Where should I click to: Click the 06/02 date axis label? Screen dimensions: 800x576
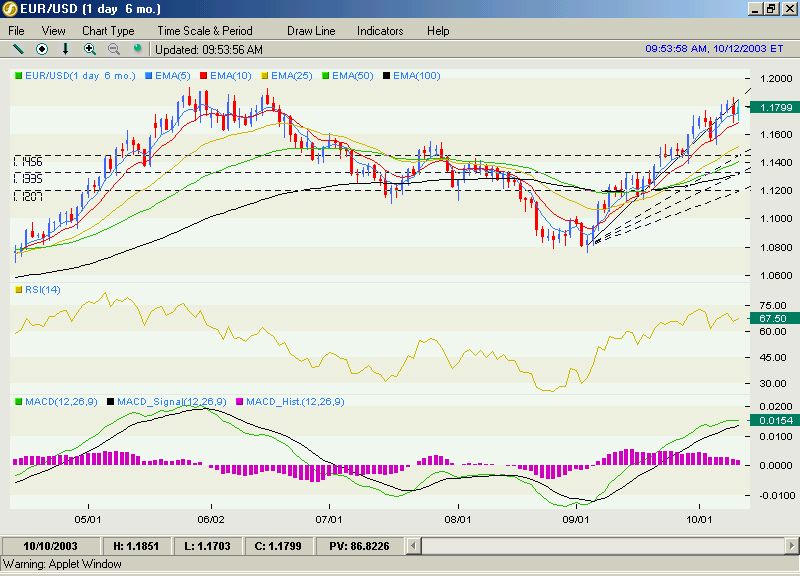[x=211, y=519]
